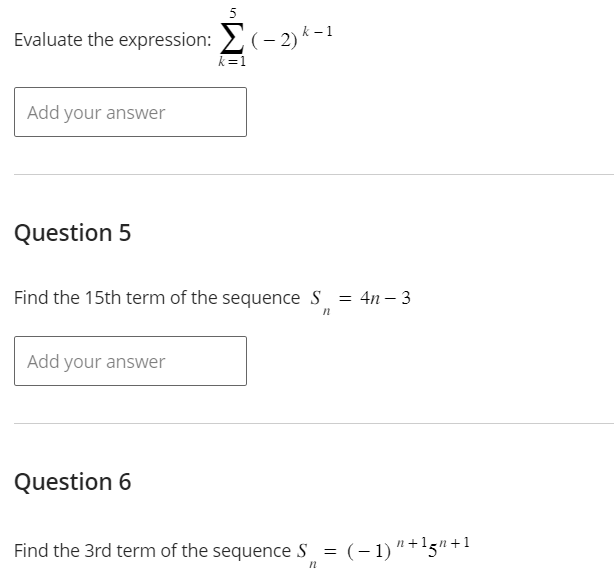Click the S symbol in Question 6's formula
Viewport: 614px width, 585px height.
[303, 551]
